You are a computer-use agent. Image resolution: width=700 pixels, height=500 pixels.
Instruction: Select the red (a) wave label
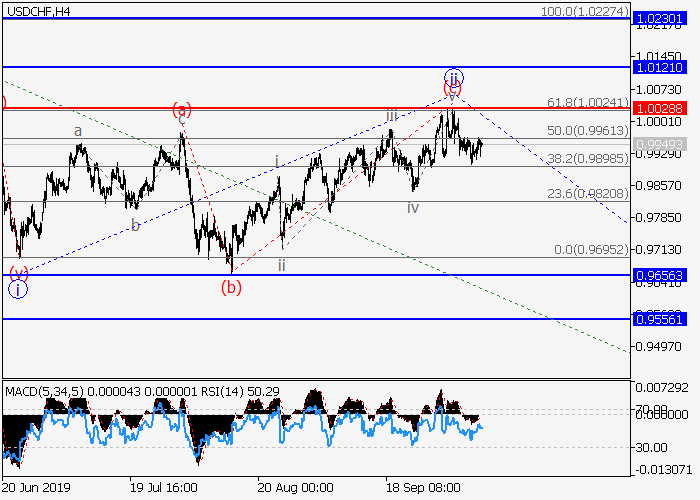pos(181,109)
